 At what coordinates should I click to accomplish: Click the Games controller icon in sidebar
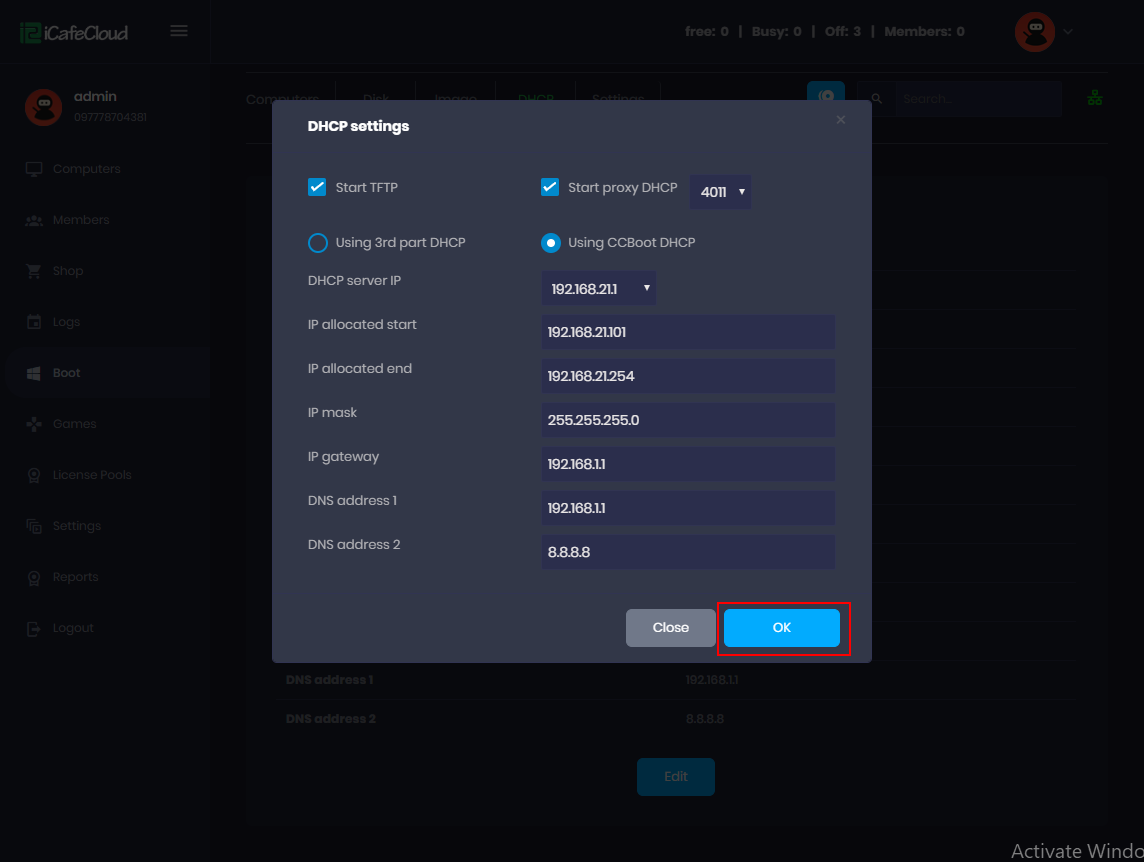(34, 424)
